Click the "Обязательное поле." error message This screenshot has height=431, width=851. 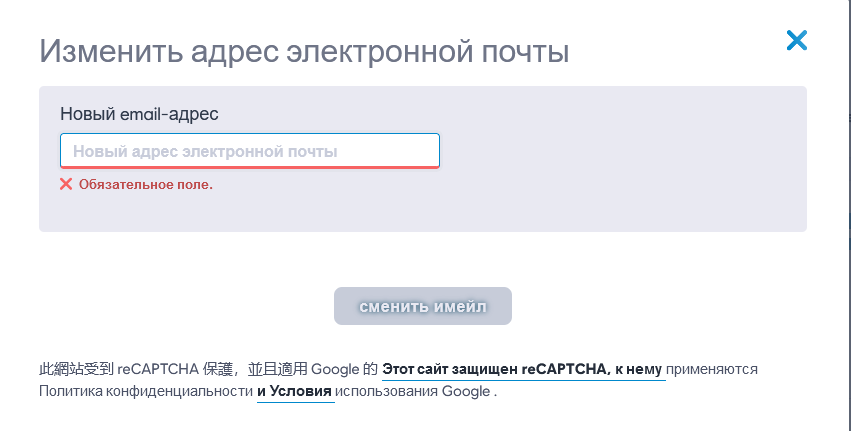146,184
